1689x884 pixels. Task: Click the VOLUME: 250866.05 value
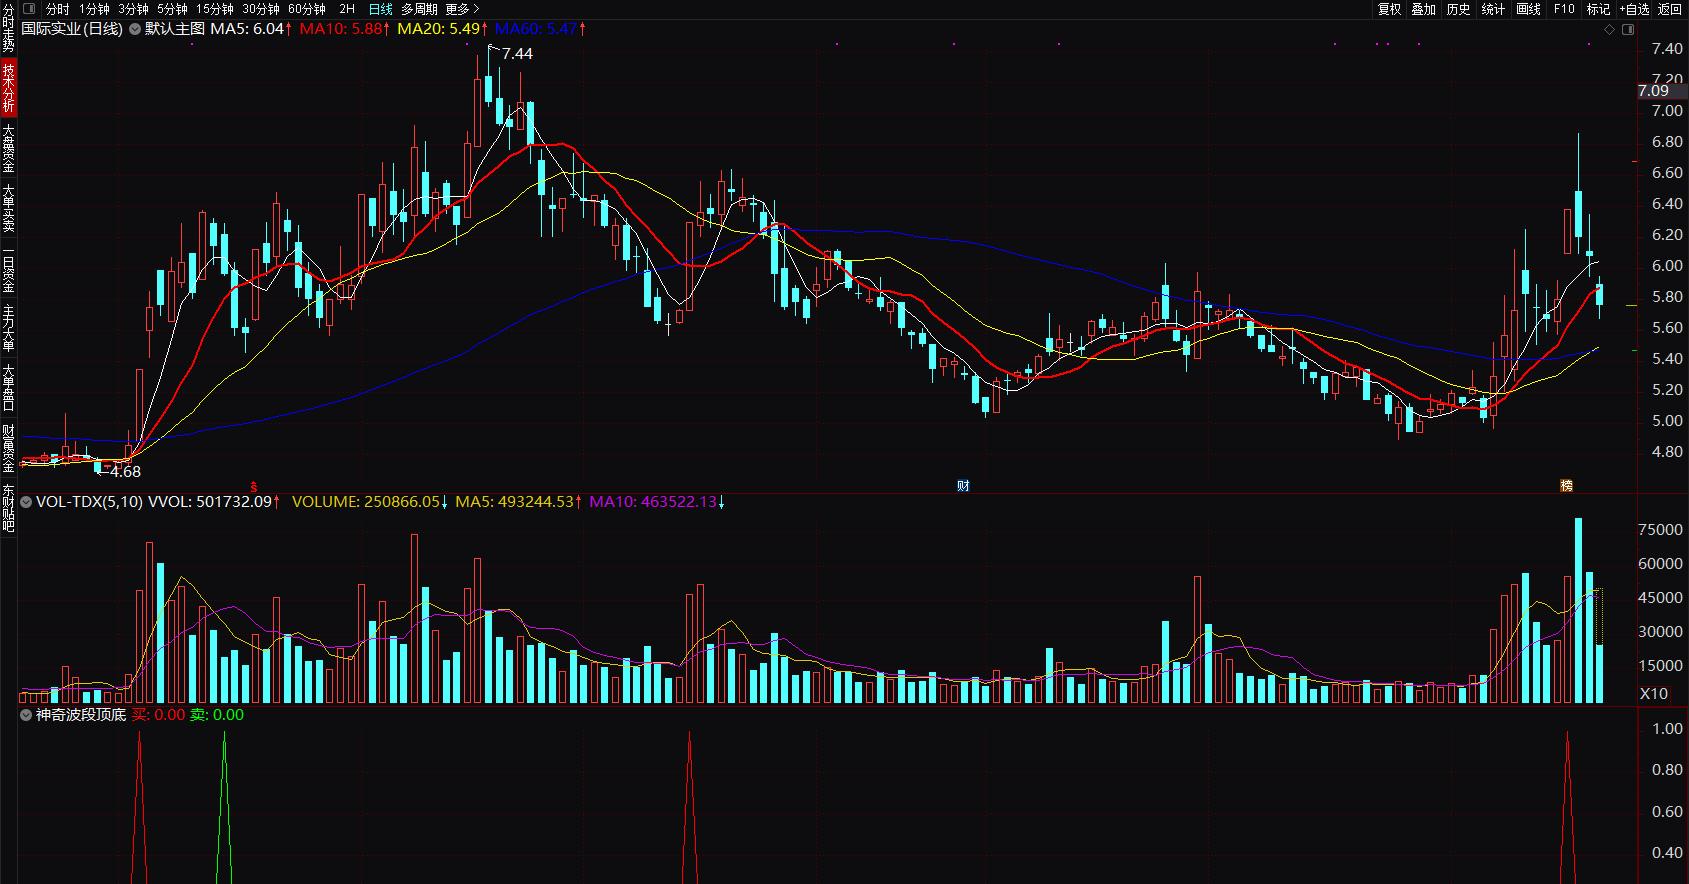click(369, 502)
